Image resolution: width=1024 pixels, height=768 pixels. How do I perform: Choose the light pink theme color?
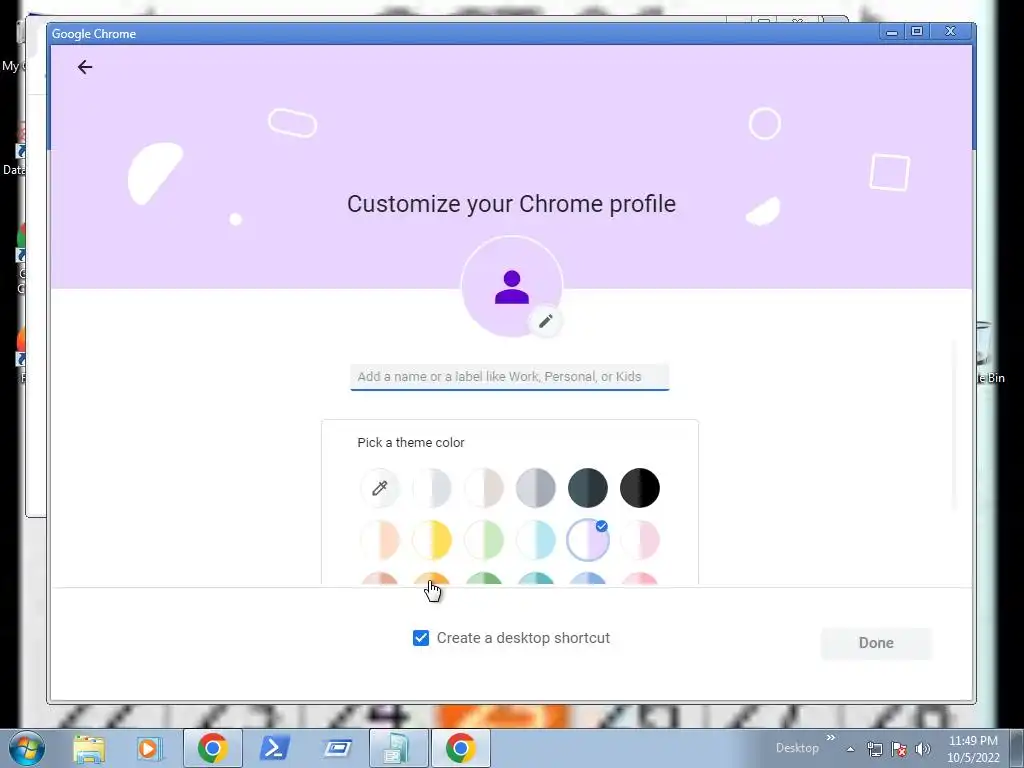point(639,540)
